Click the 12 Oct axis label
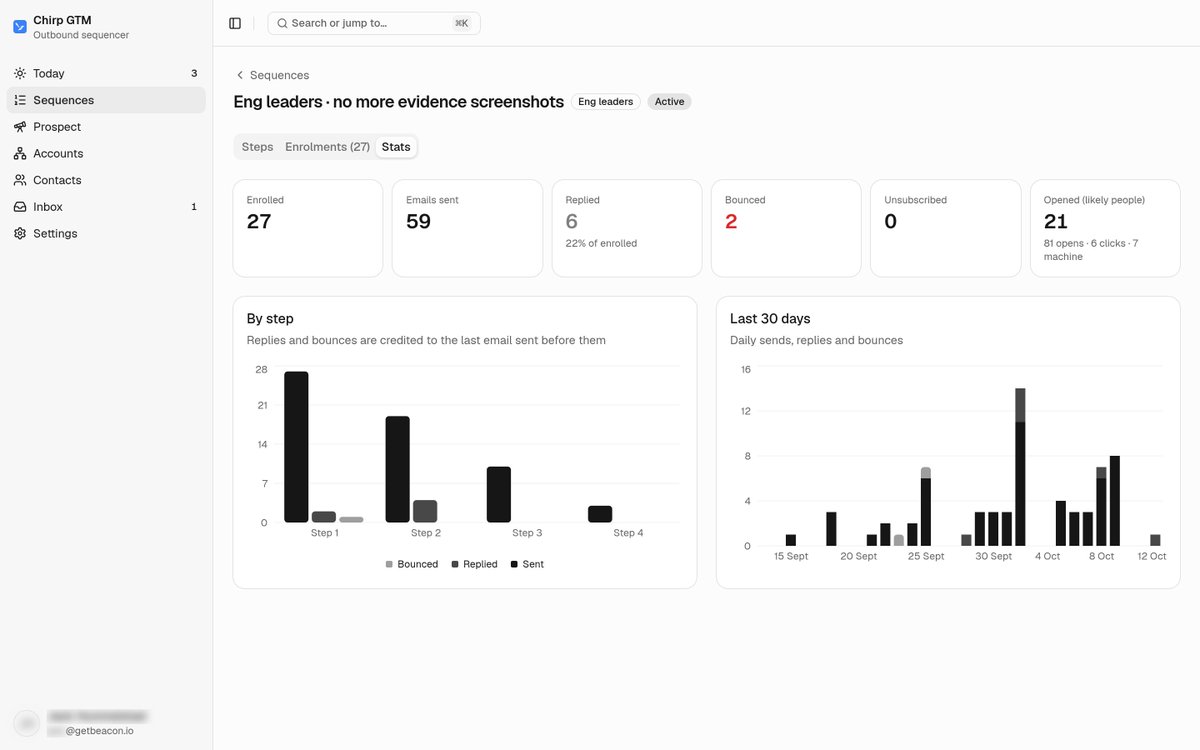 tap(1151, 556)
